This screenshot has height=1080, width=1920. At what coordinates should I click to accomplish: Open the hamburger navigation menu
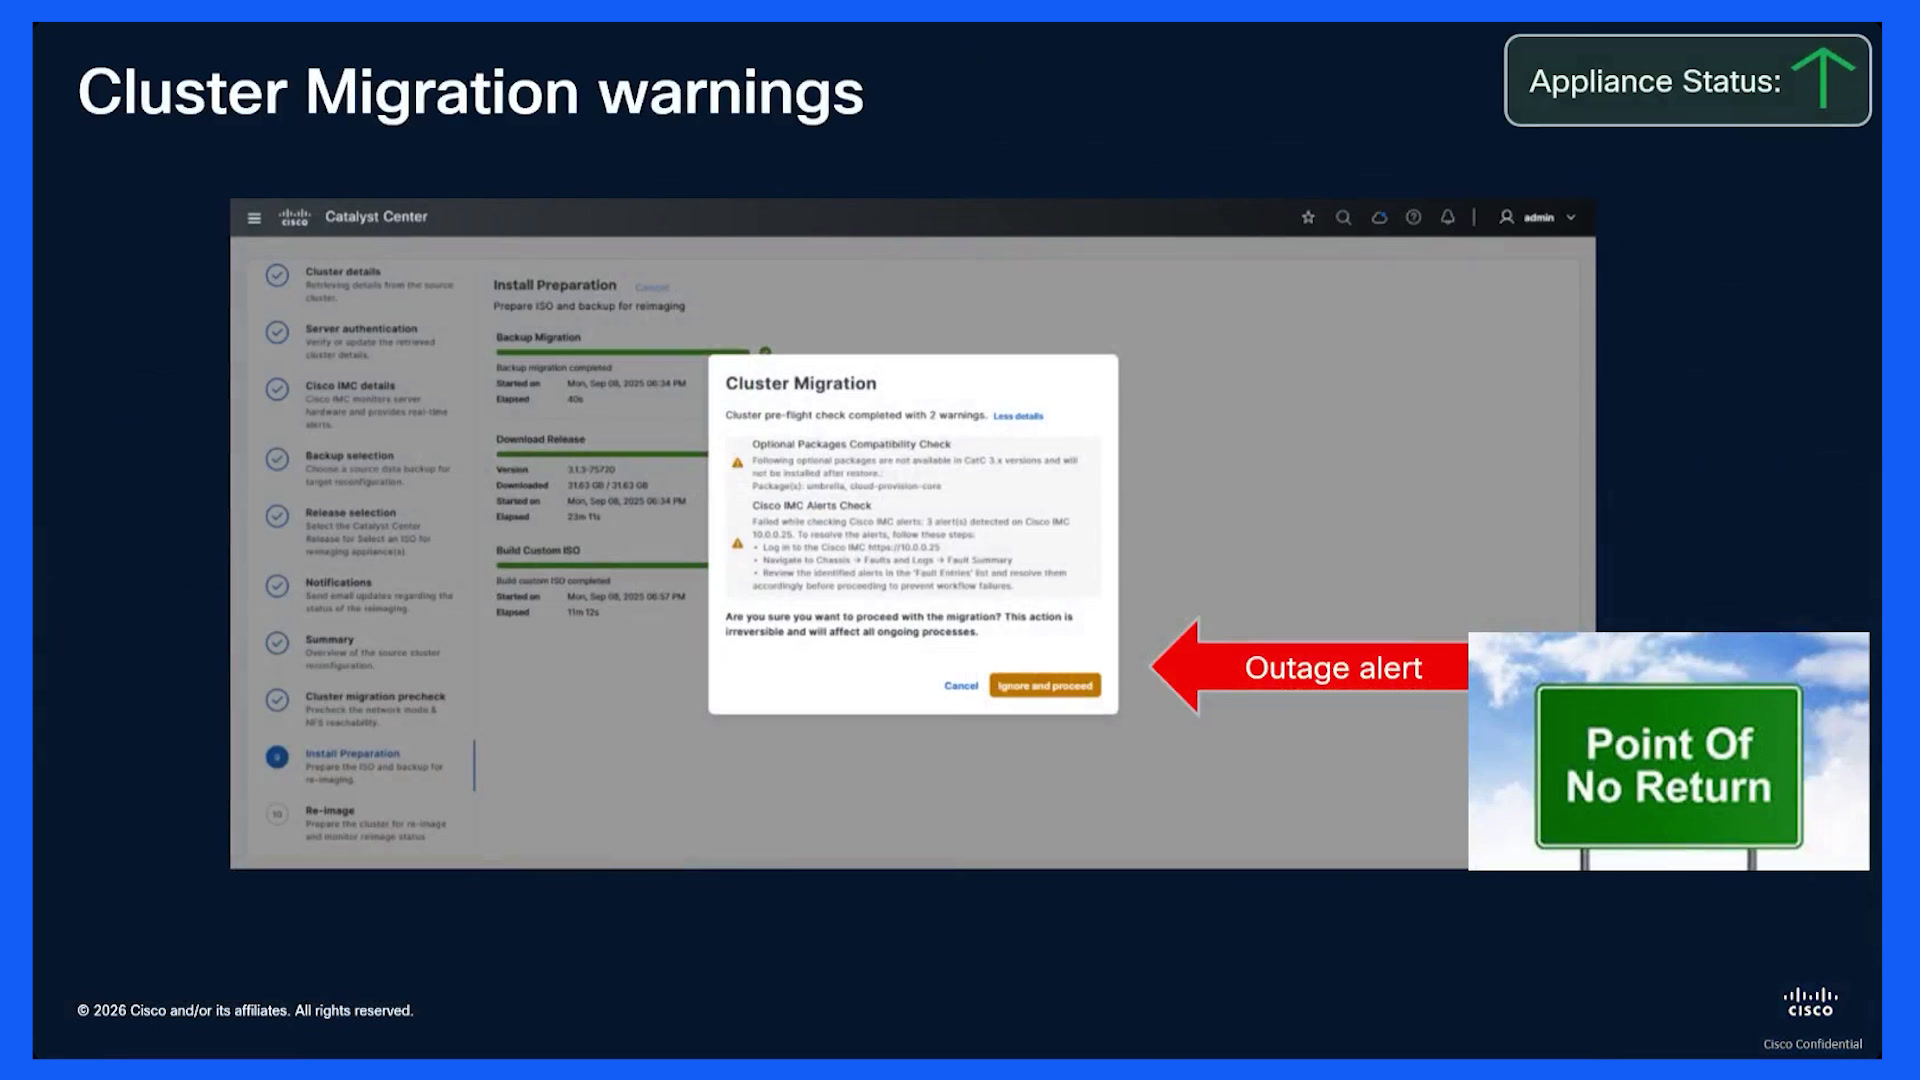click(254, 217)
